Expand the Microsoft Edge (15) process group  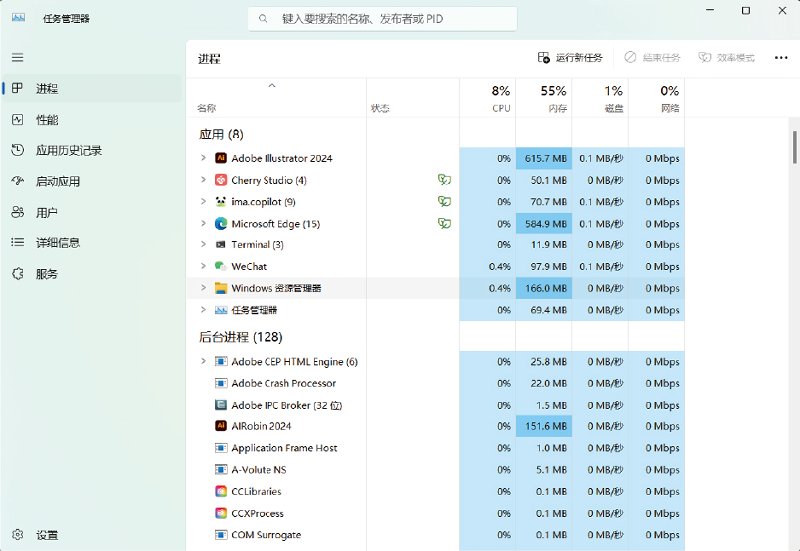pyautogui.click(x=203, y=224)
